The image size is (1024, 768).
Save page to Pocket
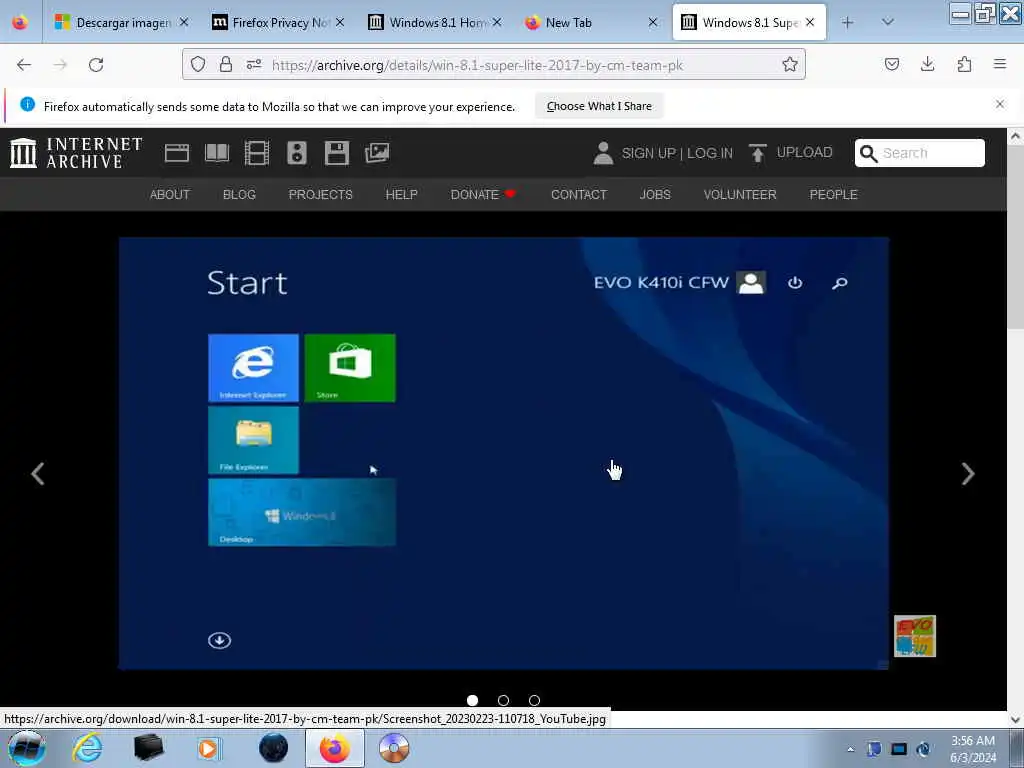pyautogui.click(x=892, y=64)
